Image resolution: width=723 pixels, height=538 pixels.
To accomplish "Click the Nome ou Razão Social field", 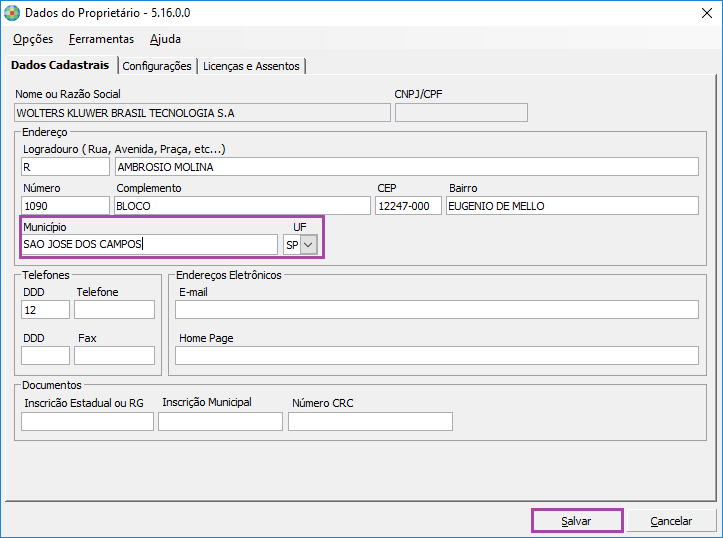I will tap(202, 113).
